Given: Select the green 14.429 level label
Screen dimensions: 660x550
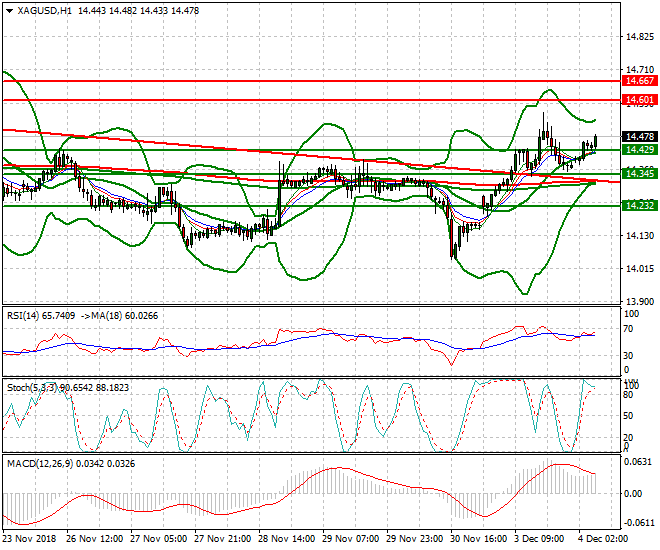Looking at the screenshot, I should point(639,149).
